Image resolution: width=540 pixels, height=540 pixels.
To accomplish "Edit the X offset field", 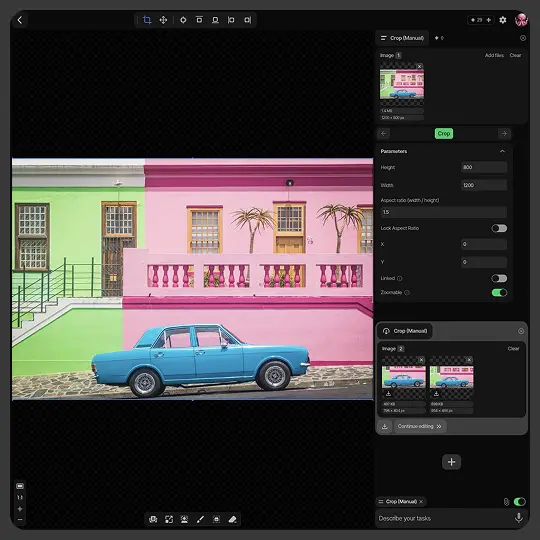I will coord(484,244).
